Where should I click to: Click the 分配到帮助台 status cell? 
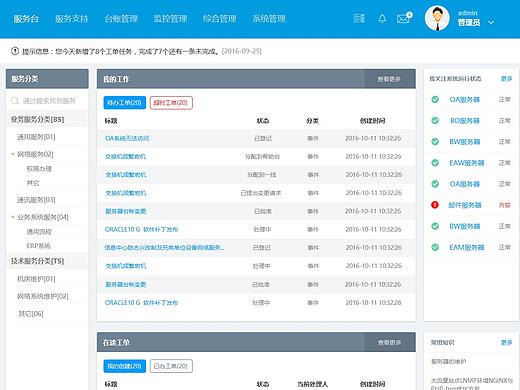pos(262,156)
